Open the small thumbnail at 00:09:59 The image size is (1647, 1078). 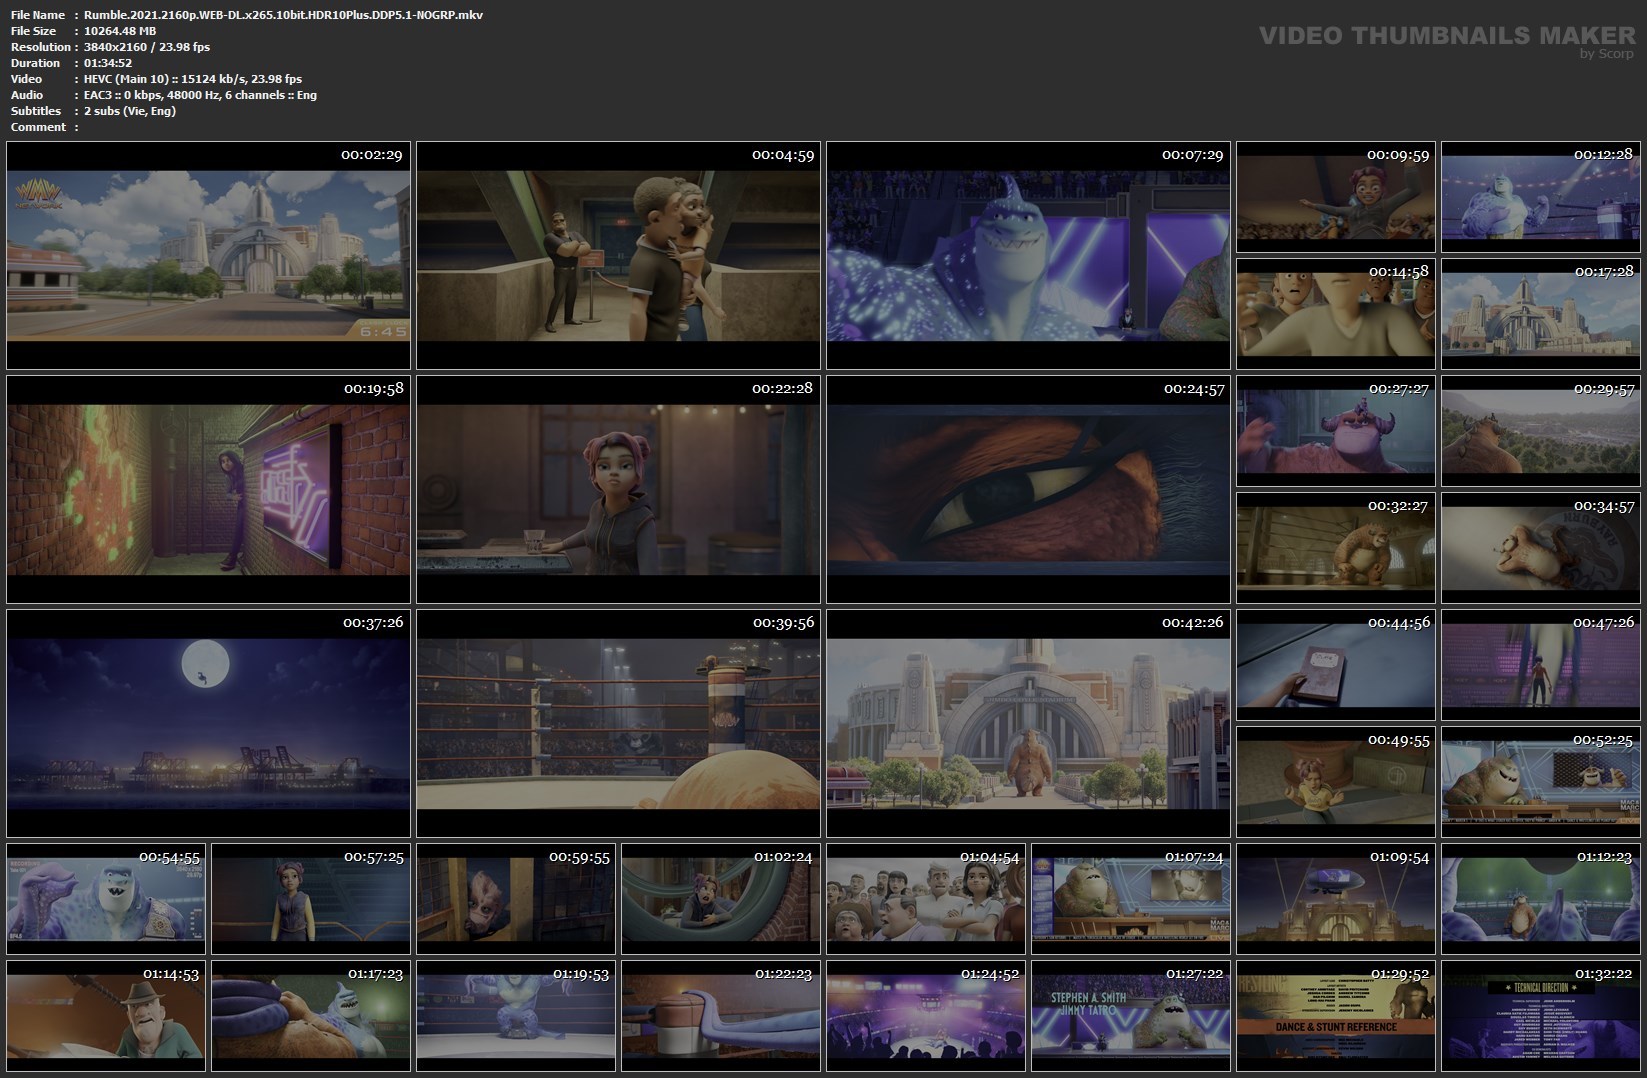(1336, 197)
